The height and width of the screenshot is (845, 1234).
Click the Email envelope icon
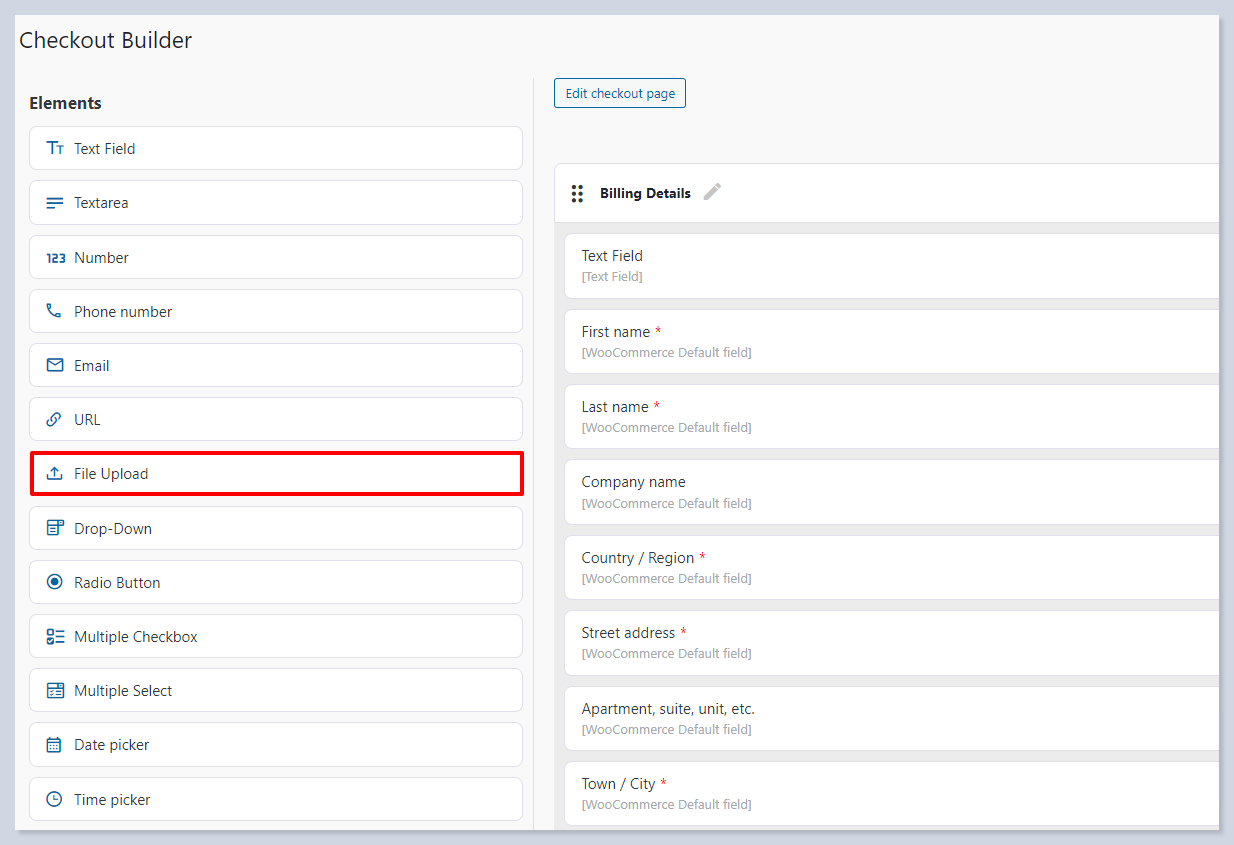tap(55, 365)
